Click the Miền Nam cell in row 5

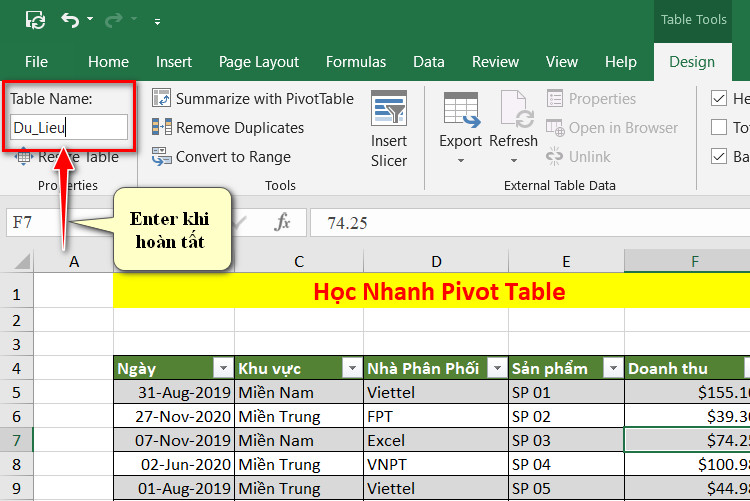pos(299,392)
